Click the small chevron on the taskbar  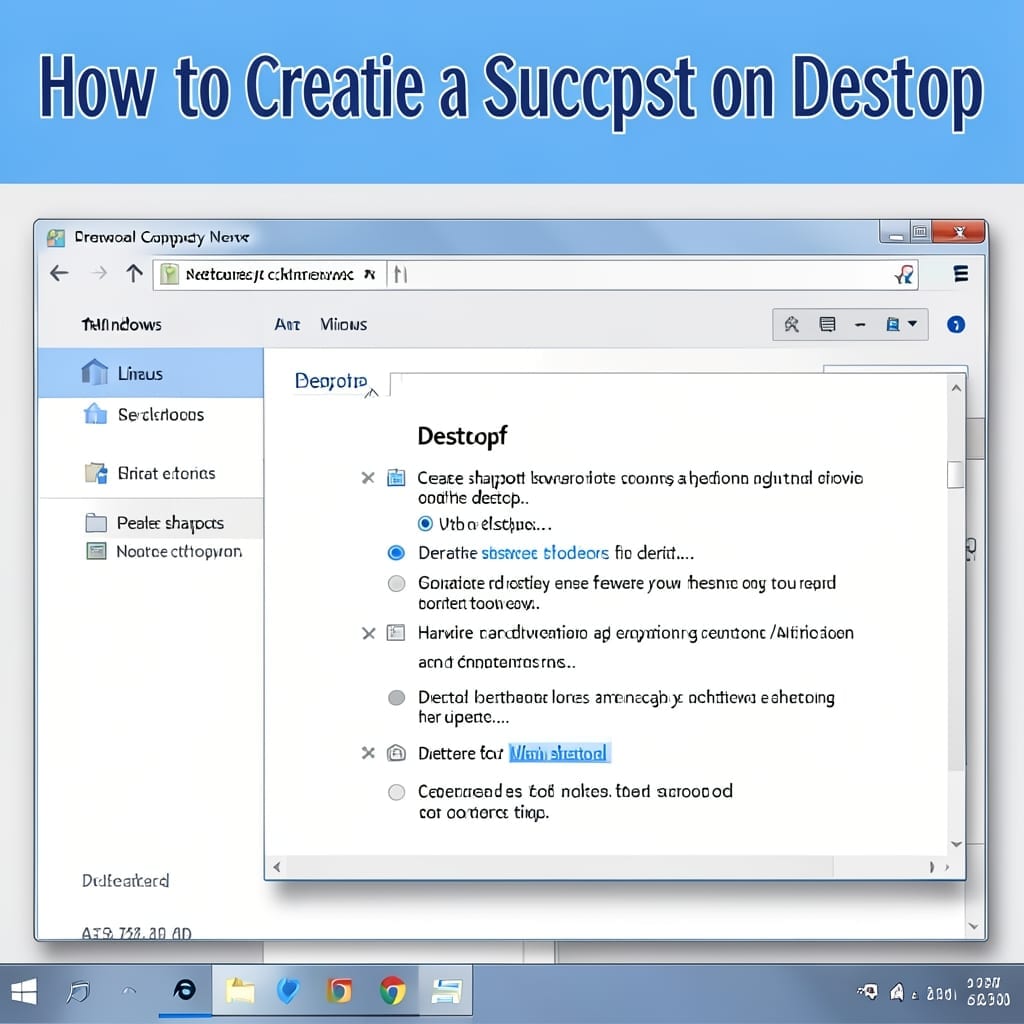point(129,991)
